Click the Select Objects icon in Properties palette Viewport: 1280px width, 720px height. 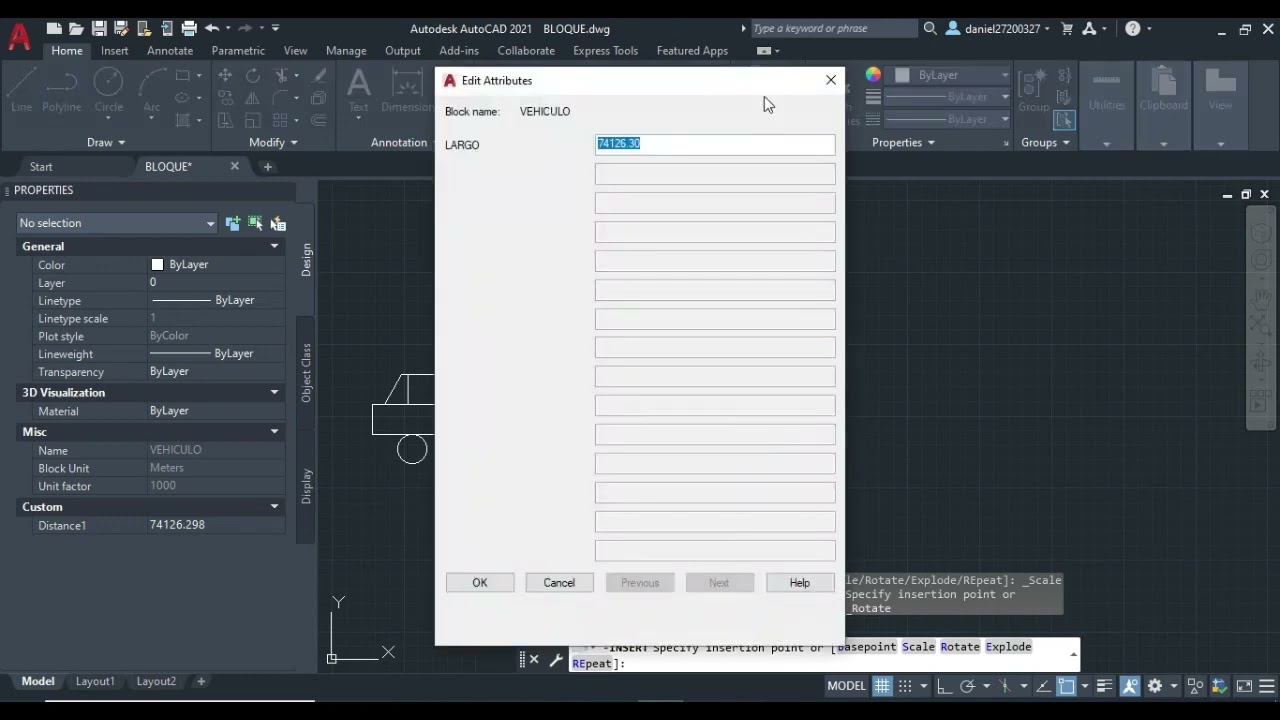(255, 223)
